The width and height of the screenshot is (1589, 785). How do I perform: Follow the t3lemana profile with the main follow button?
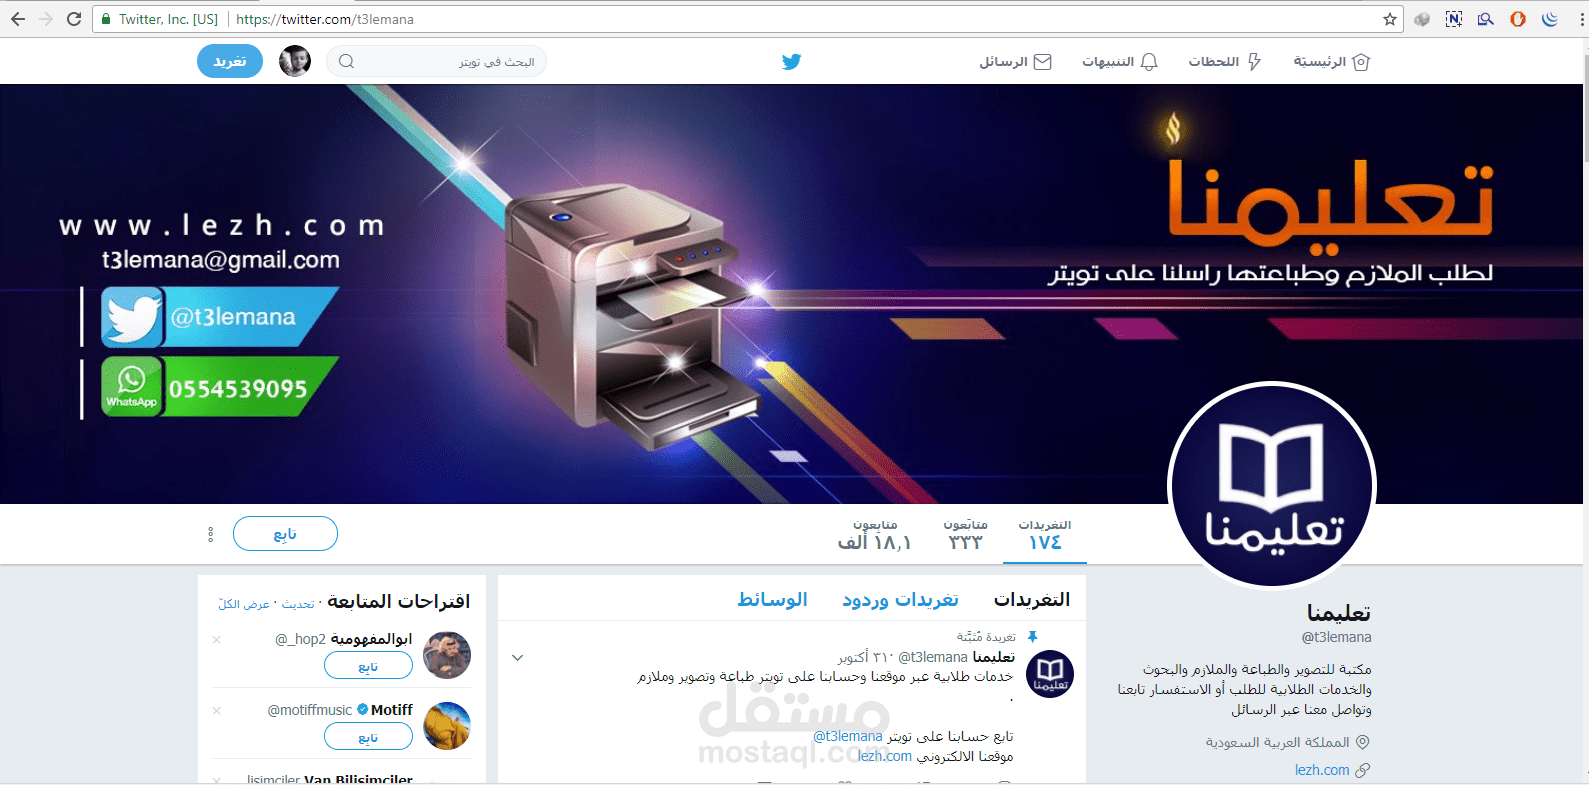coord(285,534)
